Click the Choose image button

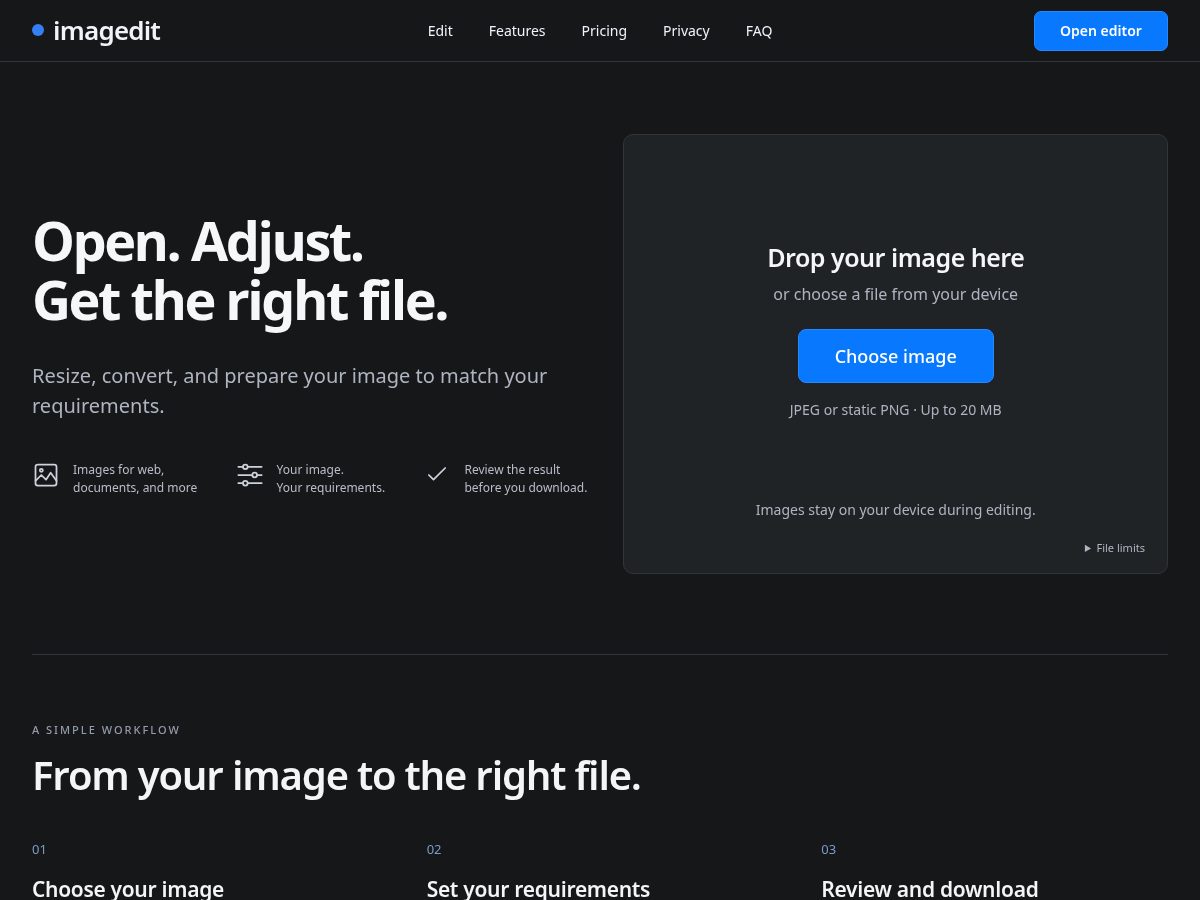click(x=896, y=356)
